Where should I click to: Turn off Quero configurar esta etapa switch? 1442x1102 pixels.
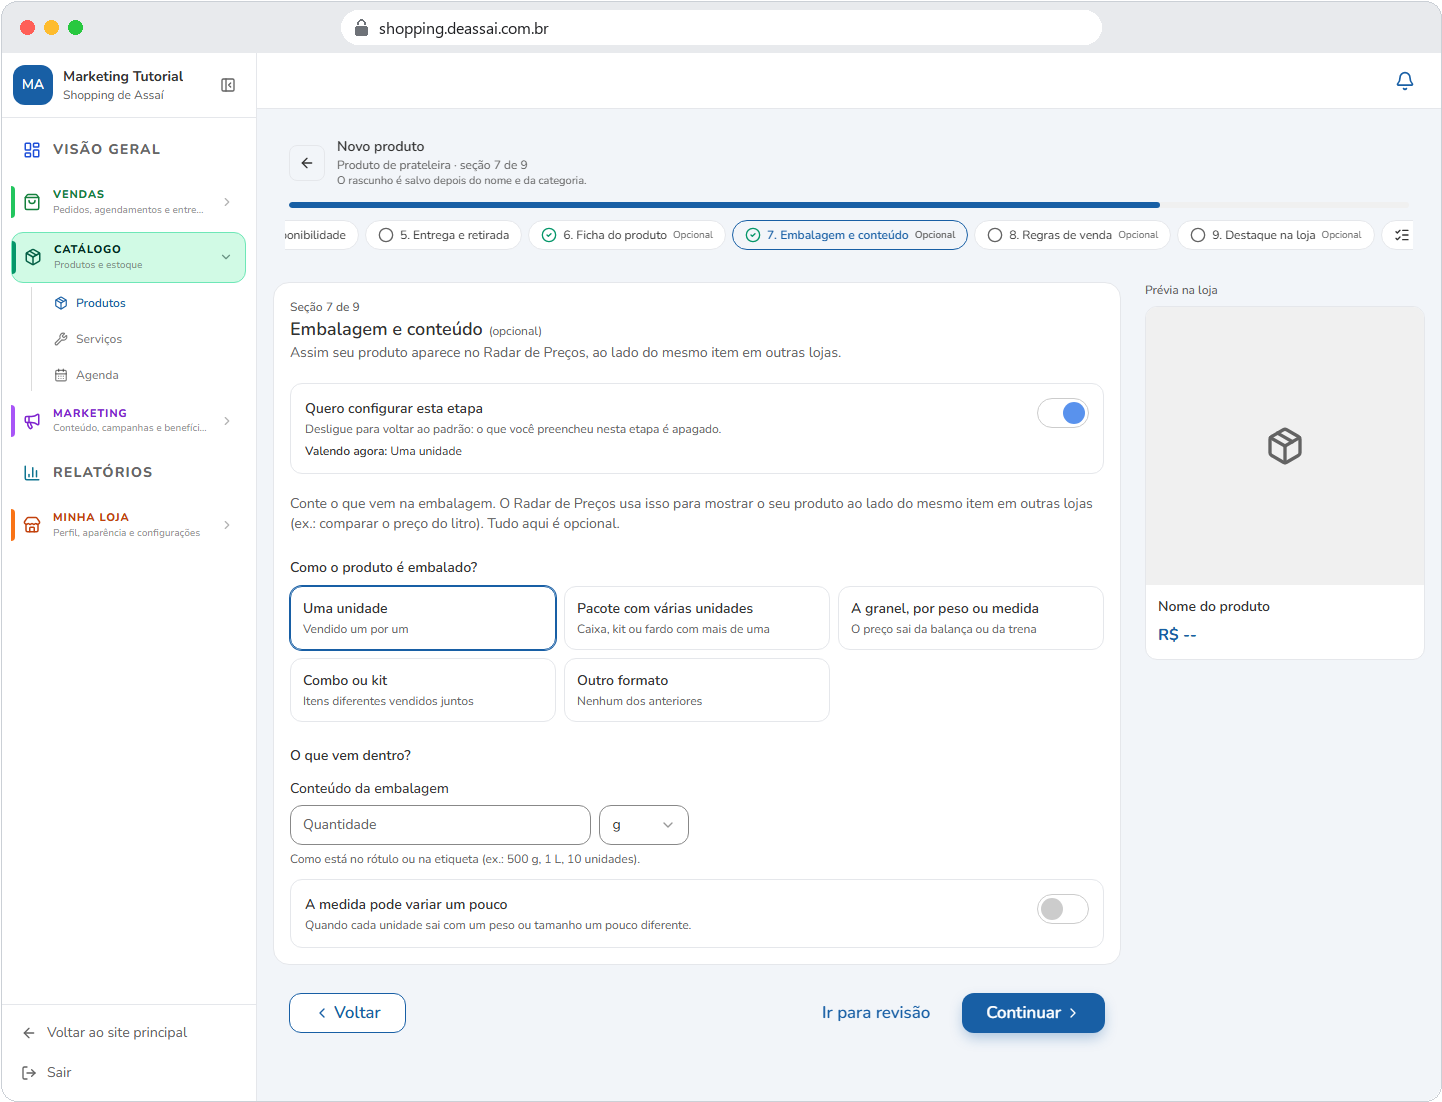pyautogui.click(x=1062, y=413)
